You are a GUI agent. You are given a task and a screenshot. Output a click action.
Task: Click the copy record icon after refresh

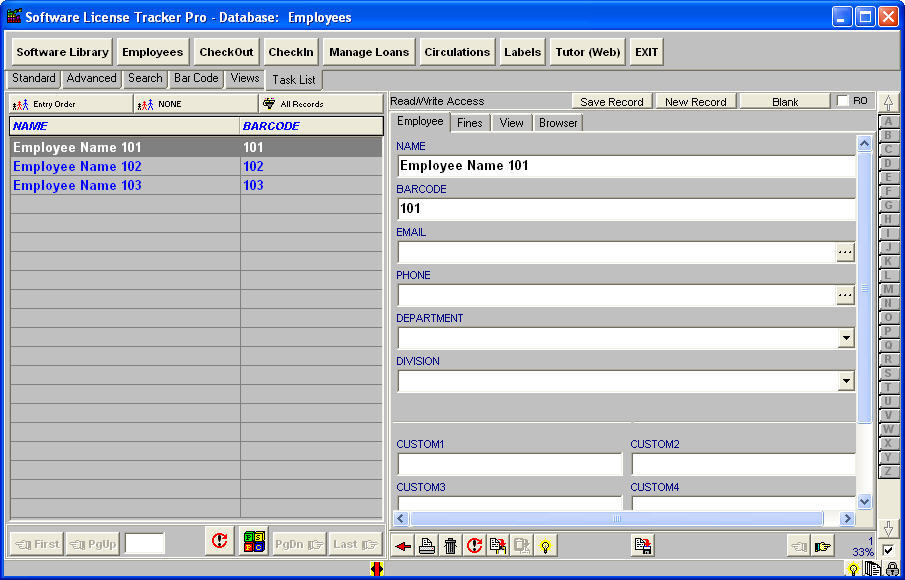(498, 545)
